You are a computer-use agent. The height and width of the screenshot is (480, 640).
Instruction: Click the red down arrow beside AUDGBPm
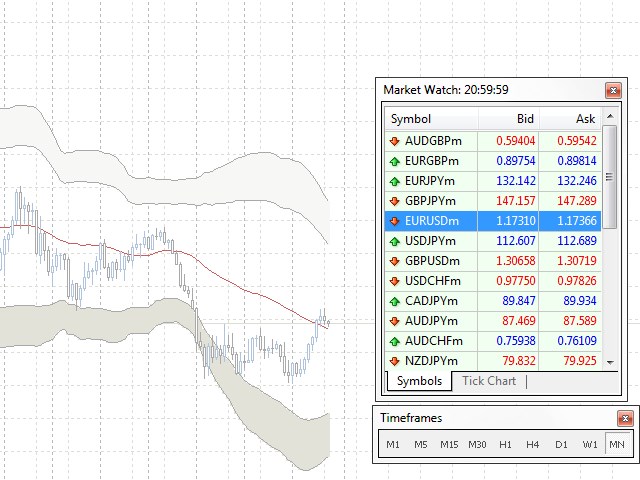click(x=395, y=141)
